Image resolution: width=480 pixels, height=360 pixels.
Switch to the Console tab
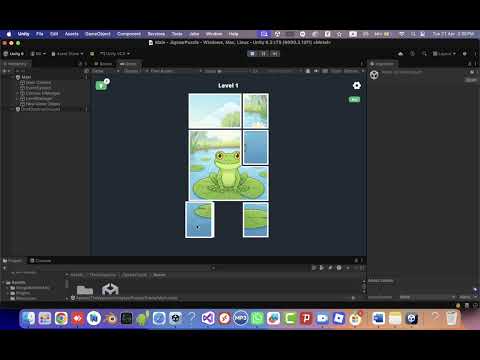(41, 261)
